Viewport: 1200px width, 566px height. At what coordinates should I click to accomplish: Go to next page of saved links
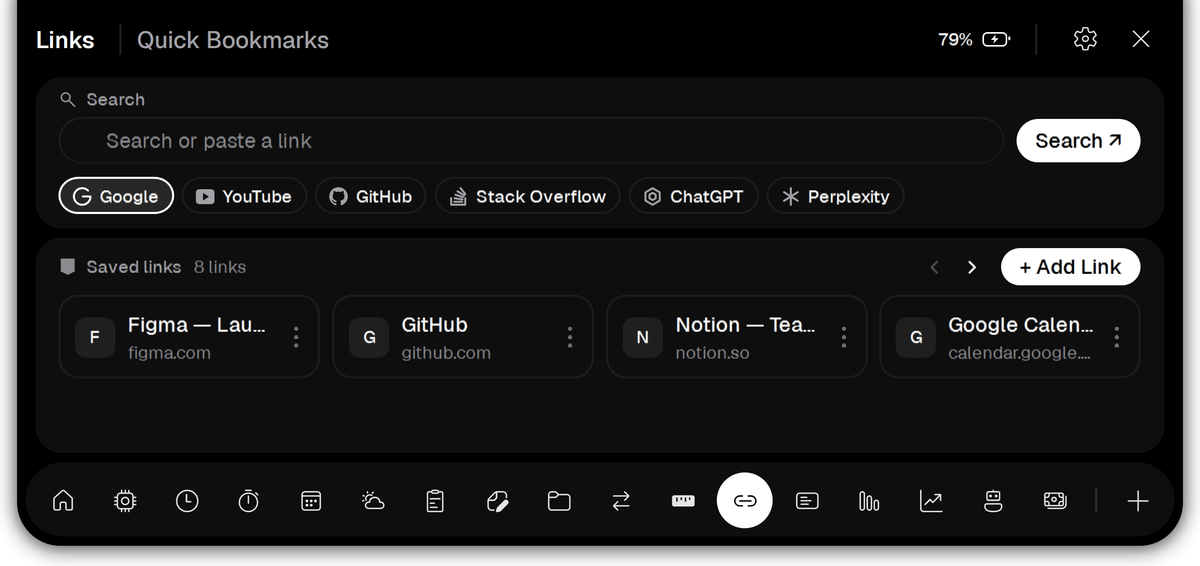[x=971, y=267]
